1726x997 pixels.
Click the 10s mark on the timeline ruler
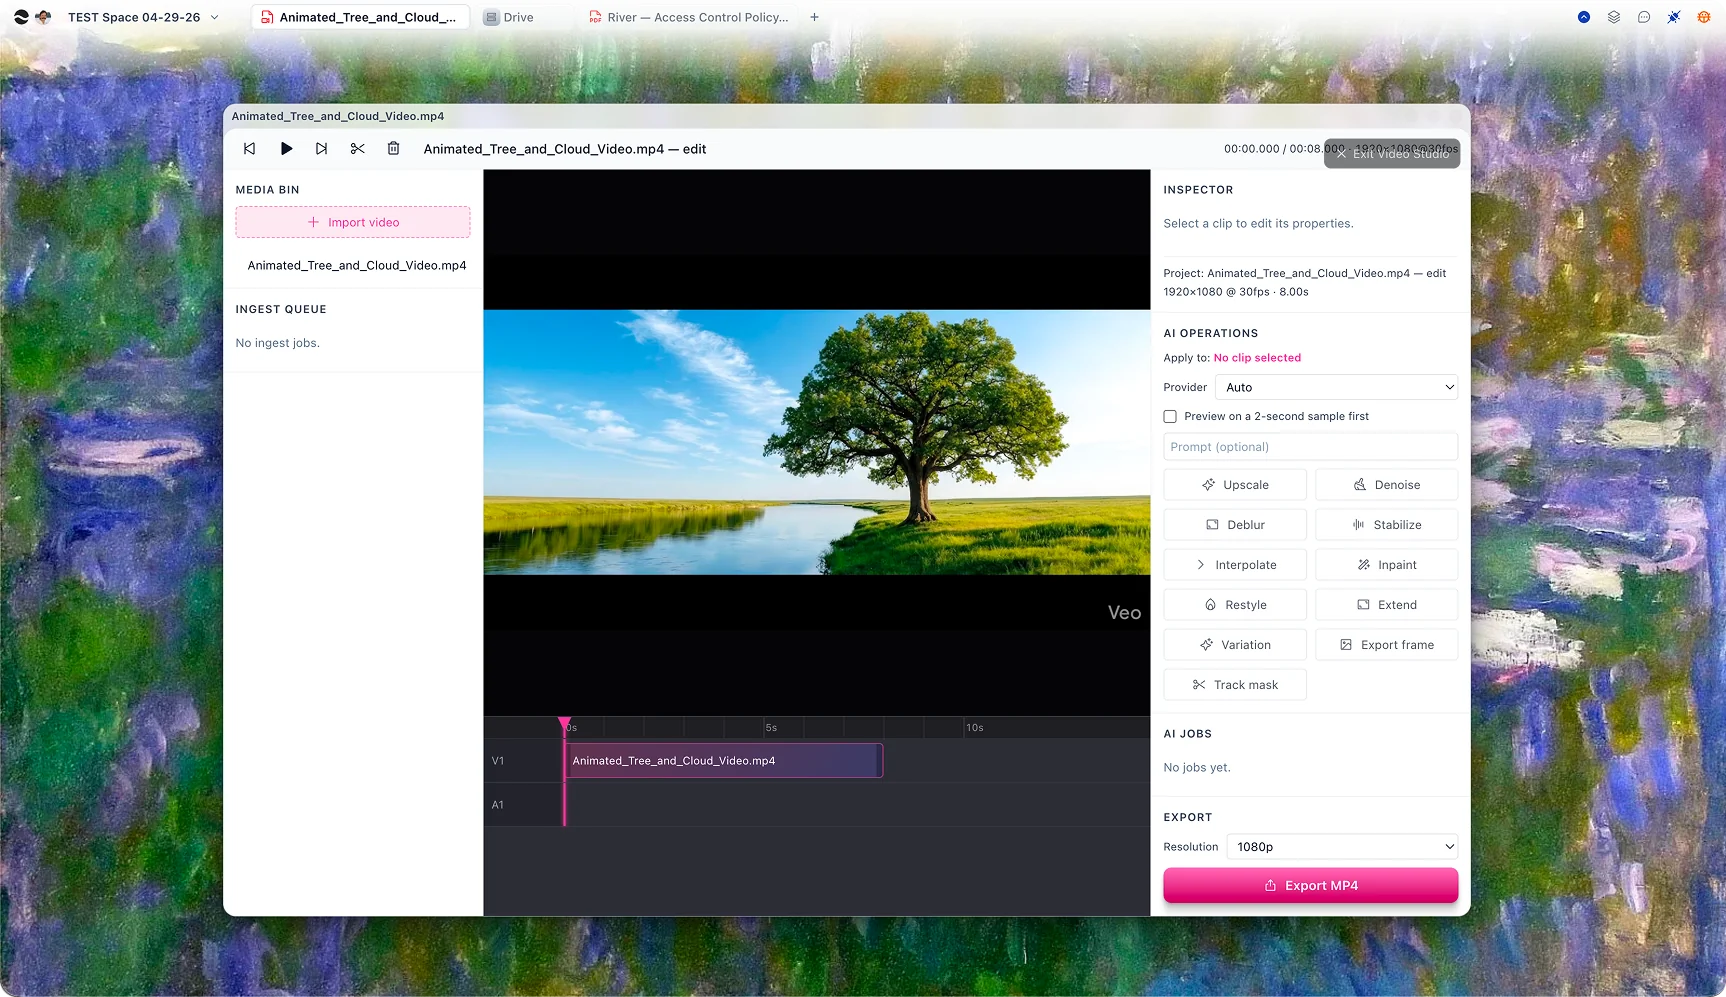tap(975, 728)
